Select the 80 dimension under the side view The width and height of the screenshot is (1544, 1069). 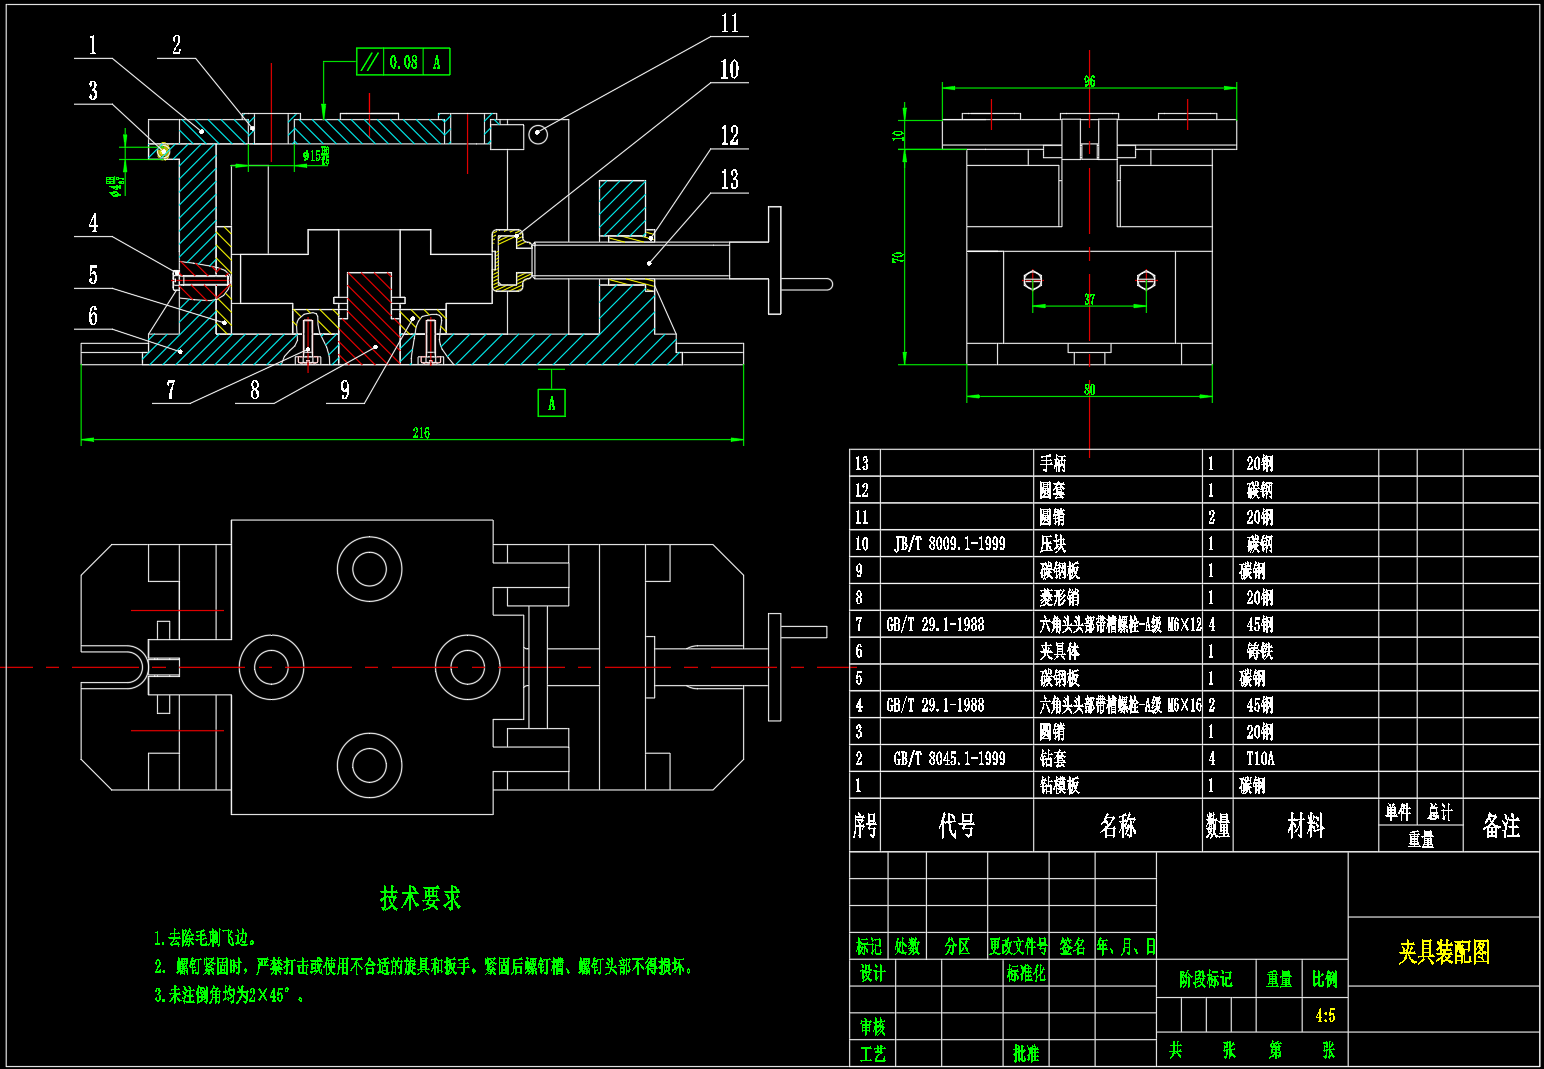[x=1089, y=390]
